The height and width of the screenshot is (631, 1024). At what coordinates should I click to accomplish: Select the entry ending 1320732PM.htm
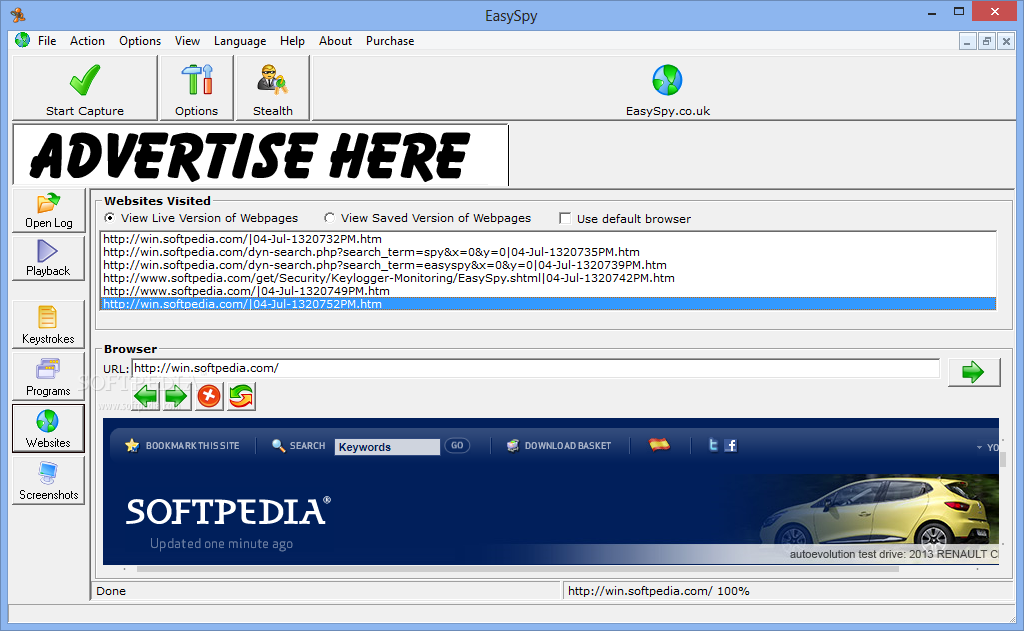(548, 238)
